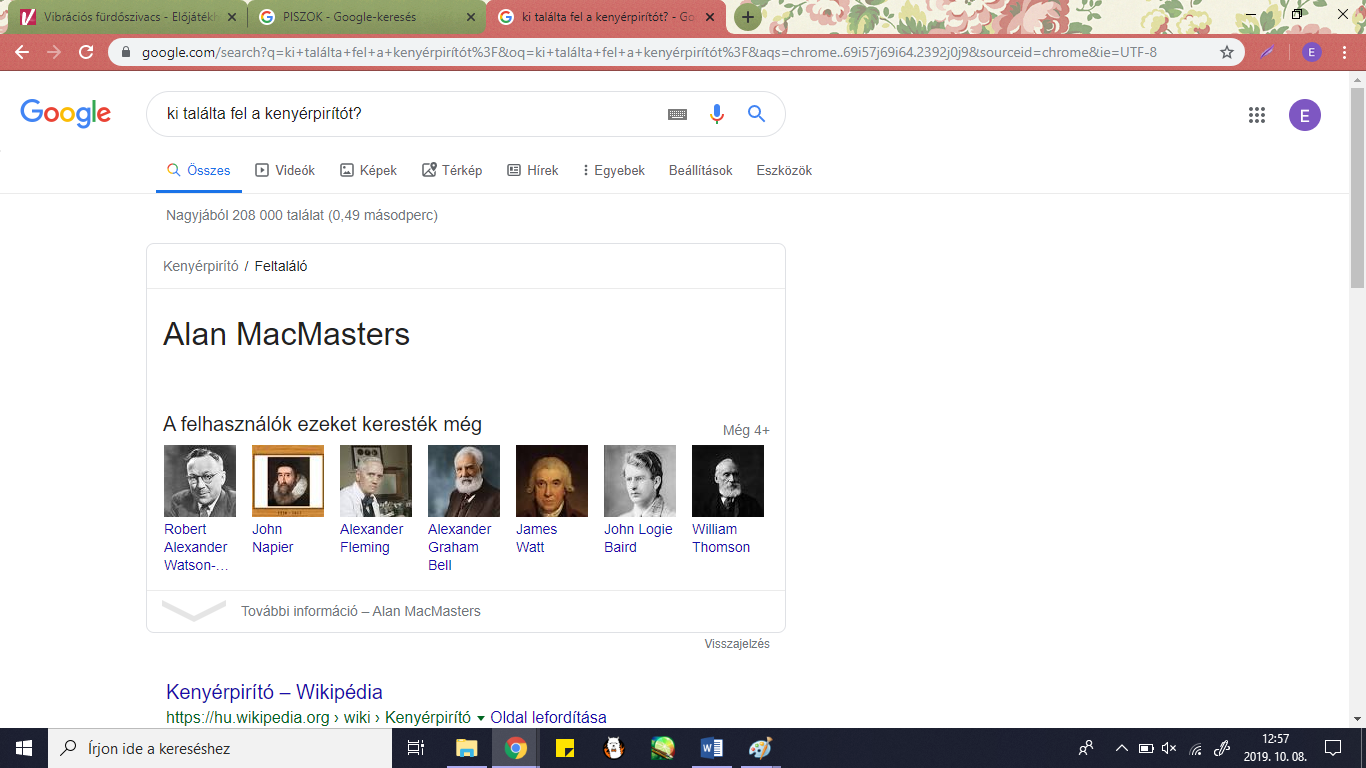View site security lock information
The width and height of the screenshot is (1366, 768).
coord(126,52)
